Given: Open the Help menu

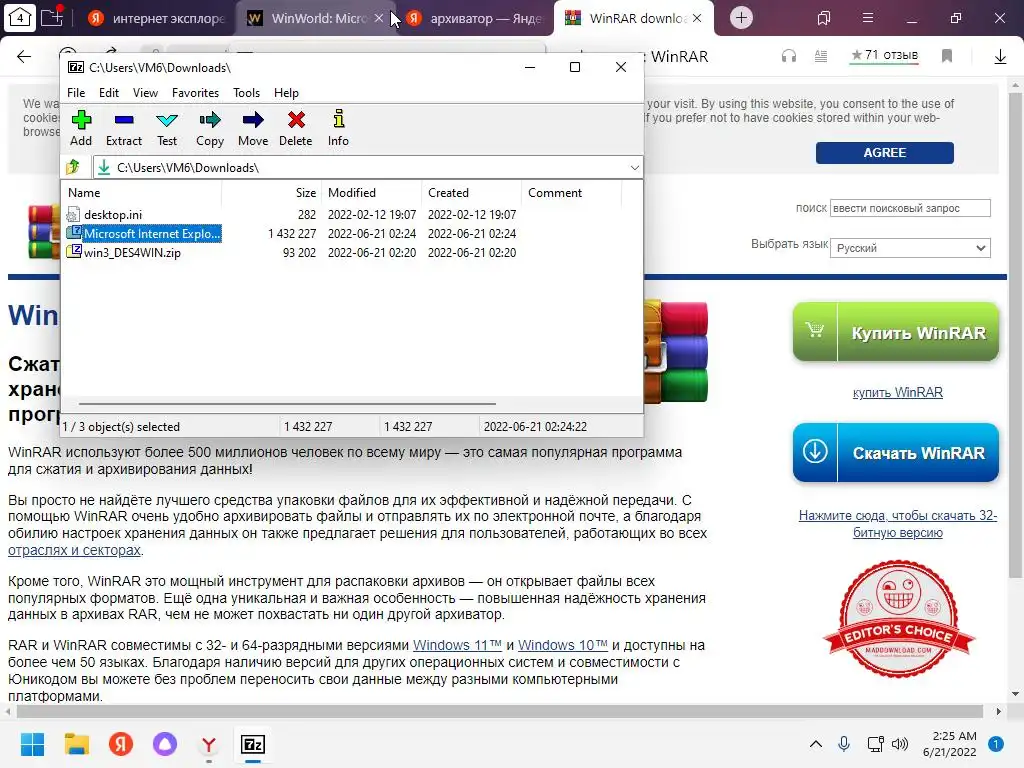Looking at the screenshot, I should [286, 93].
